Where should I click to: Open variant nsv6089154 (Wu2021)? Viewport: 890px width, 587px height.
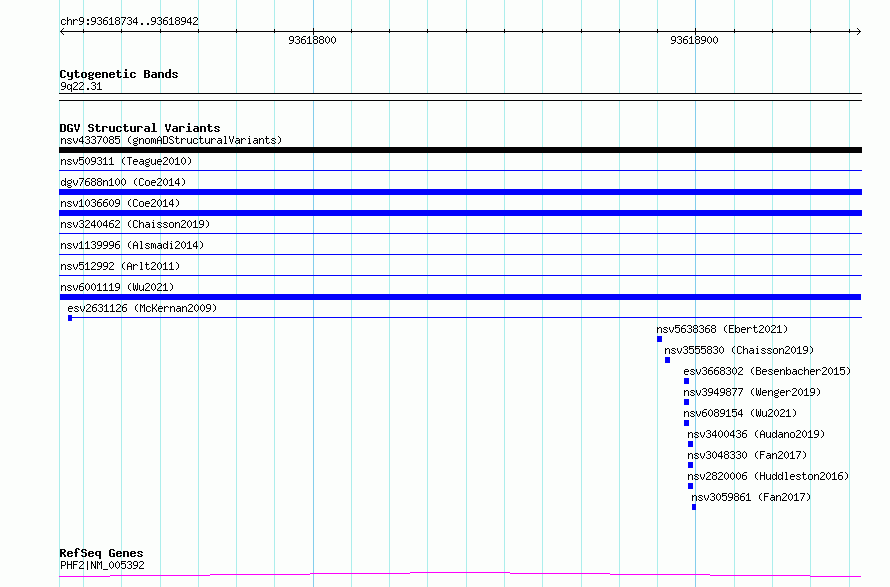pyautogui.click(x=740, y=413)
